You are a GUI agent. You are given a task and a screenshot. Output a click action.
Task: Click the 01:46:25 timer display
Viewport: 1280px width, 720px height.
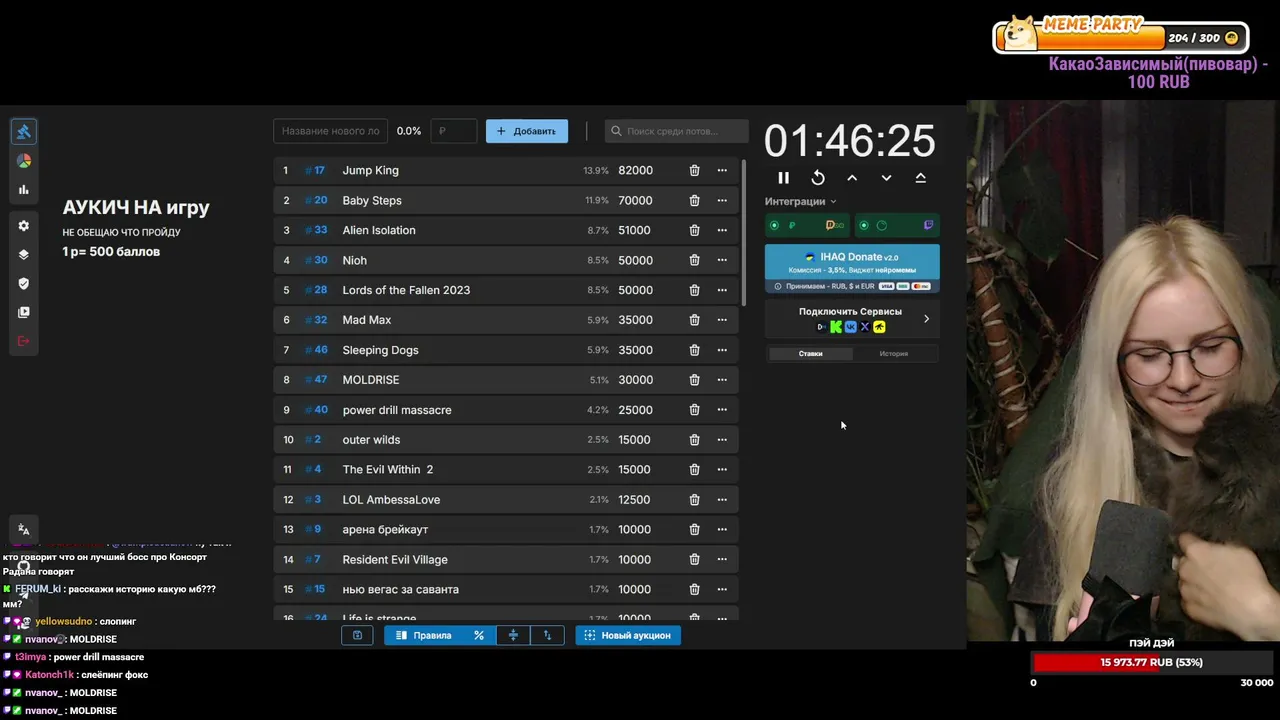tap(850, 141)
